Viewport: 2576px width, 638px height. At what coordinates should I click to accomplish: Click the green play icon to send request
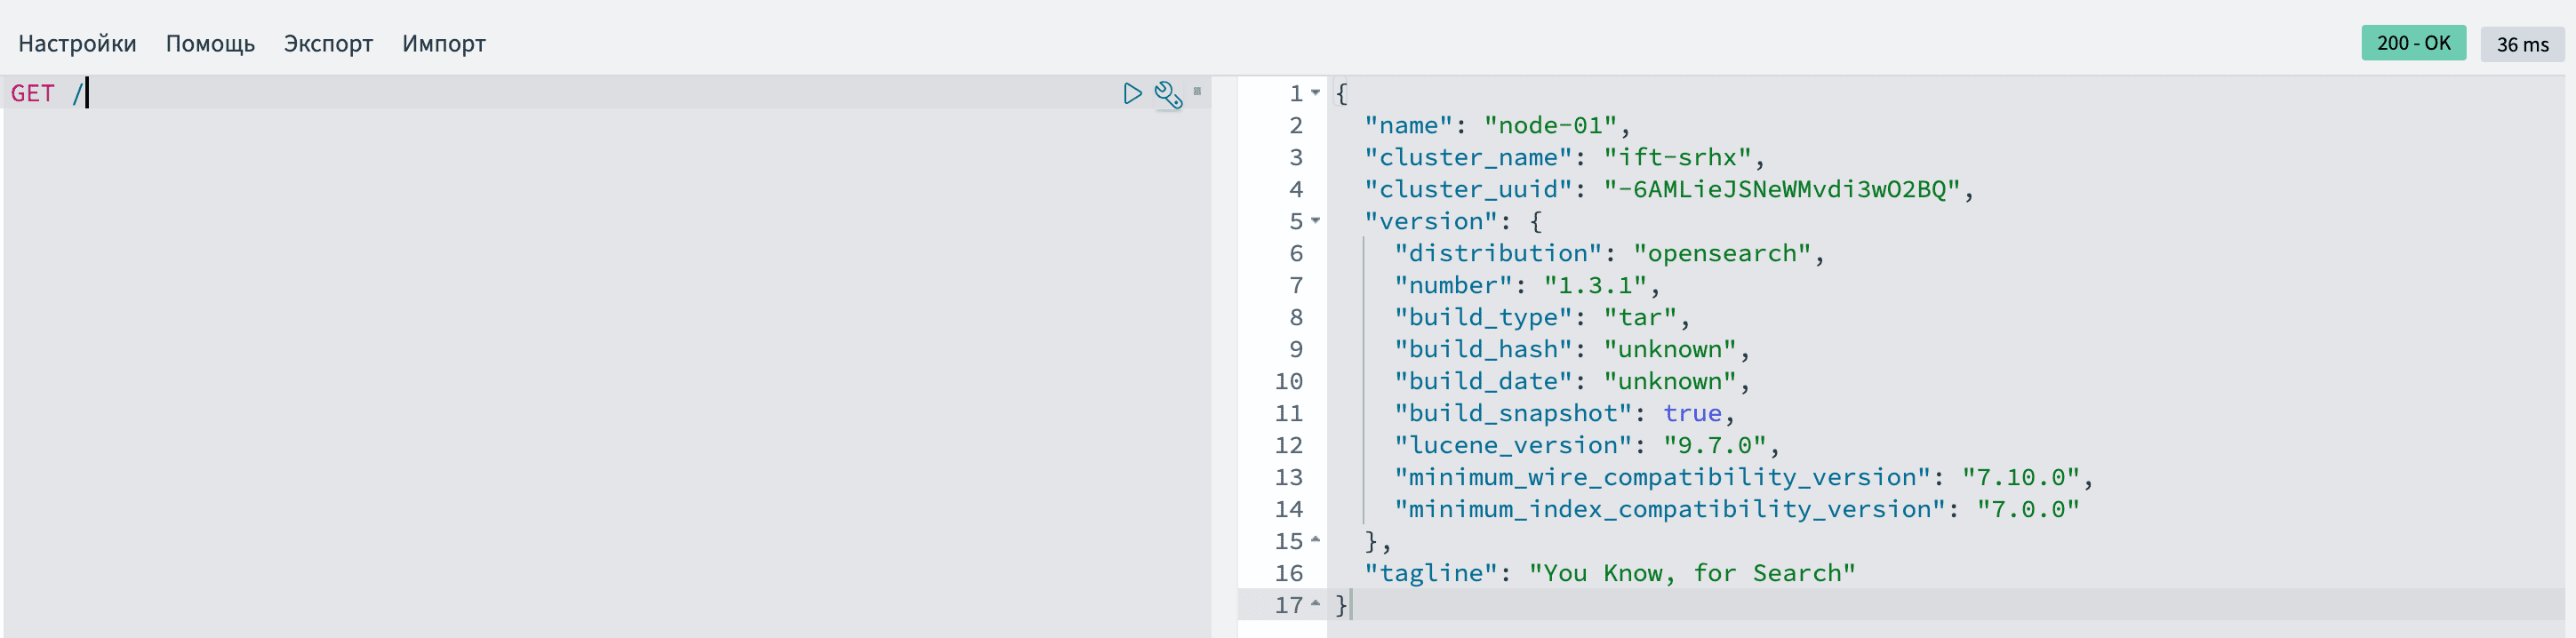pos(1132,94)
